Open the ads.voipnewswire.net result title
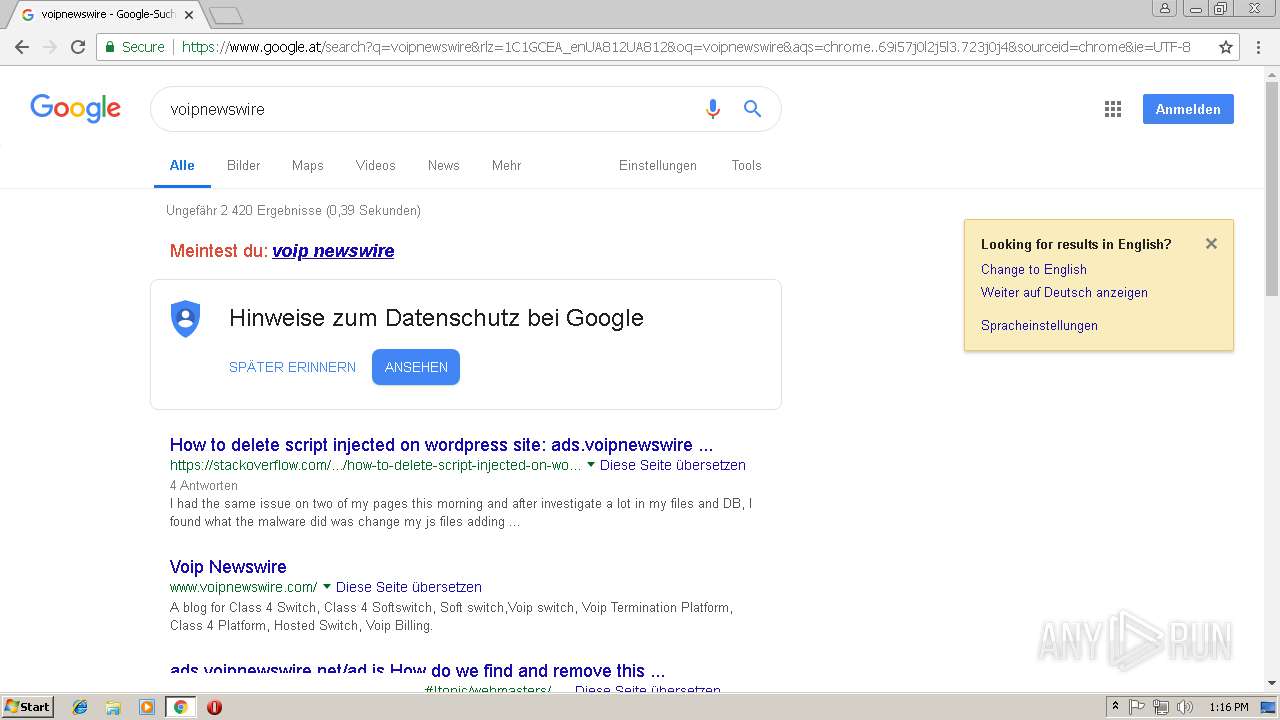Viewport: 1280px width, 720px height. pos(417,671)
